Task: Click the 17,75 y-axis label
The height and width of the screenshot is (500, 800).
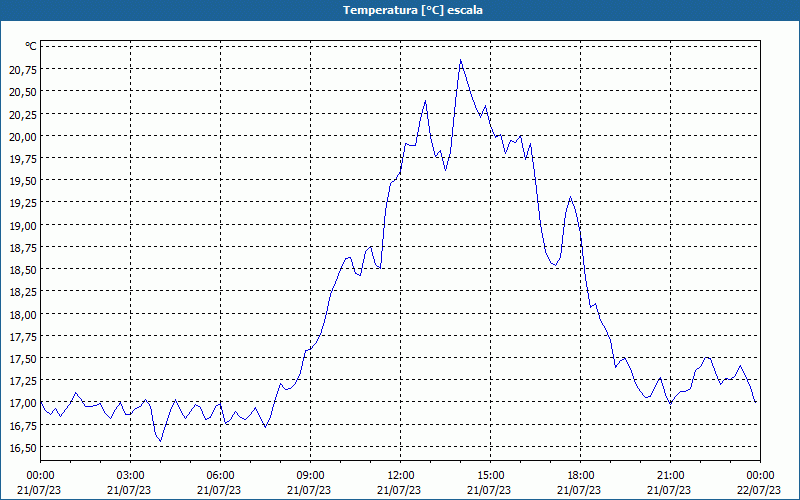Action: point(23,336)
